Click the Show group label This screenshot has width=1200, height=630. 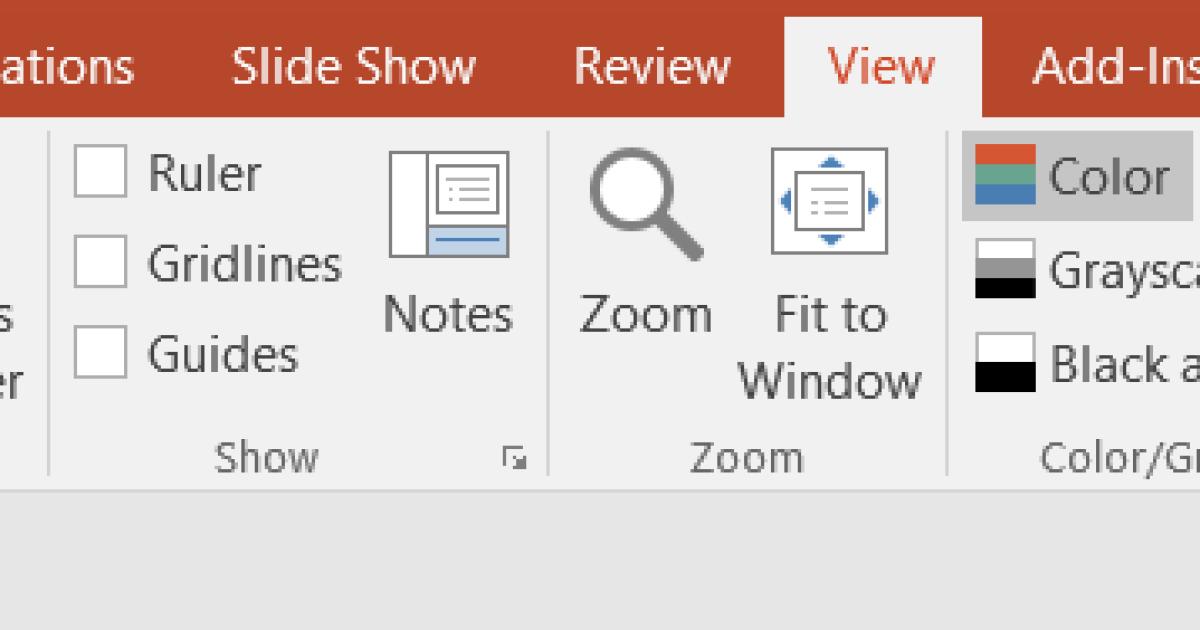click(265, 456)
